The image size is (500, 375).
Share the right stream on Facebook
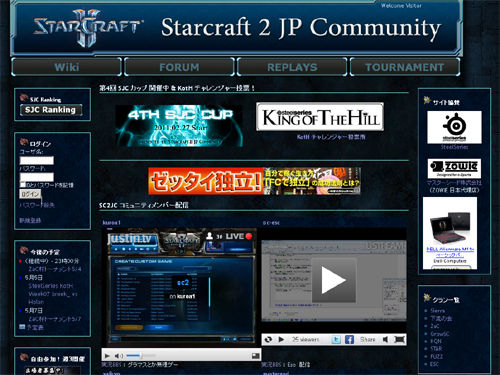349,339
